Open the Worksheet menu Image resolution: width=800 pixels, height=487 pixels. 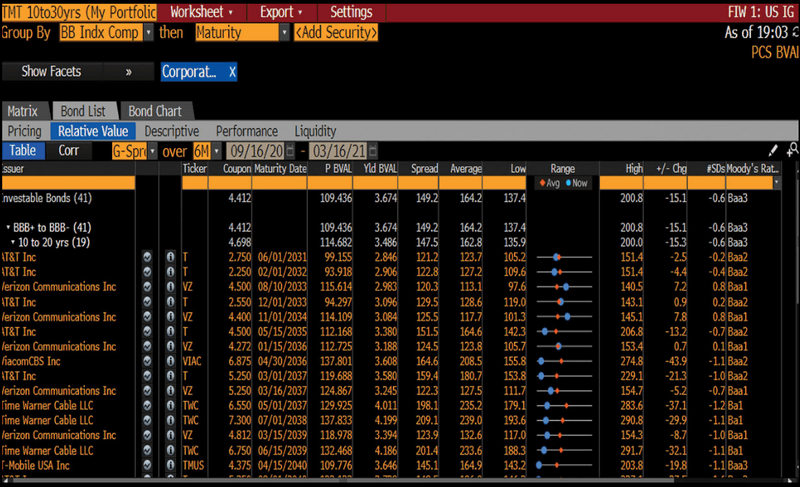tap(202, 12)
